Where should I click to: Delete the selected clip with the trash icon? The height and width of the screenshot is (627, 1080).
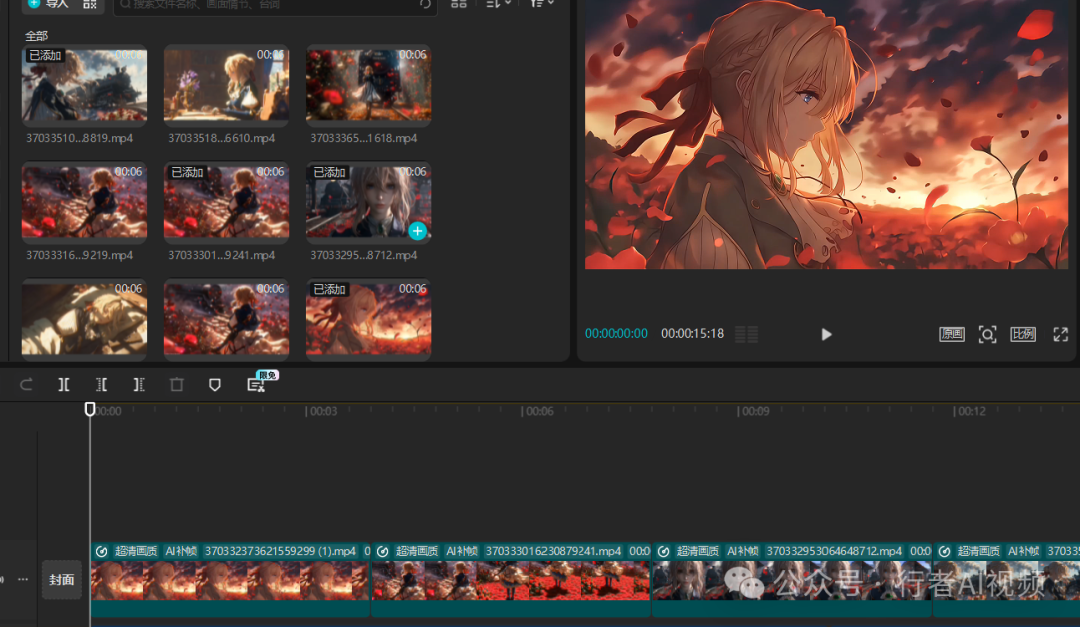tap(176, 384)
